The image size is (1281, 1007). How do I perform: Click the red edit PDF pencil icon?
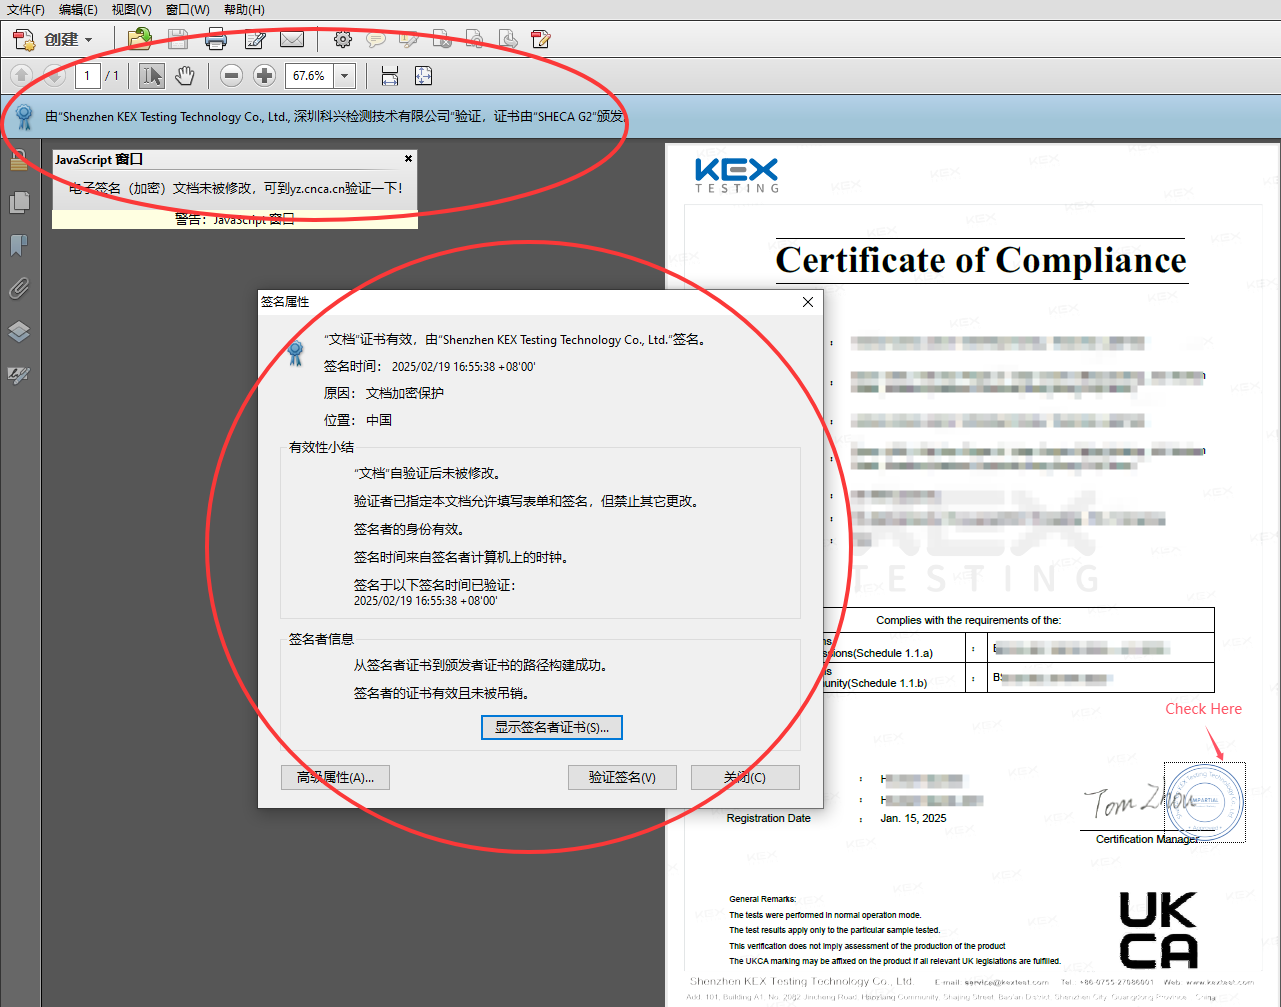[x=541, y=40]
